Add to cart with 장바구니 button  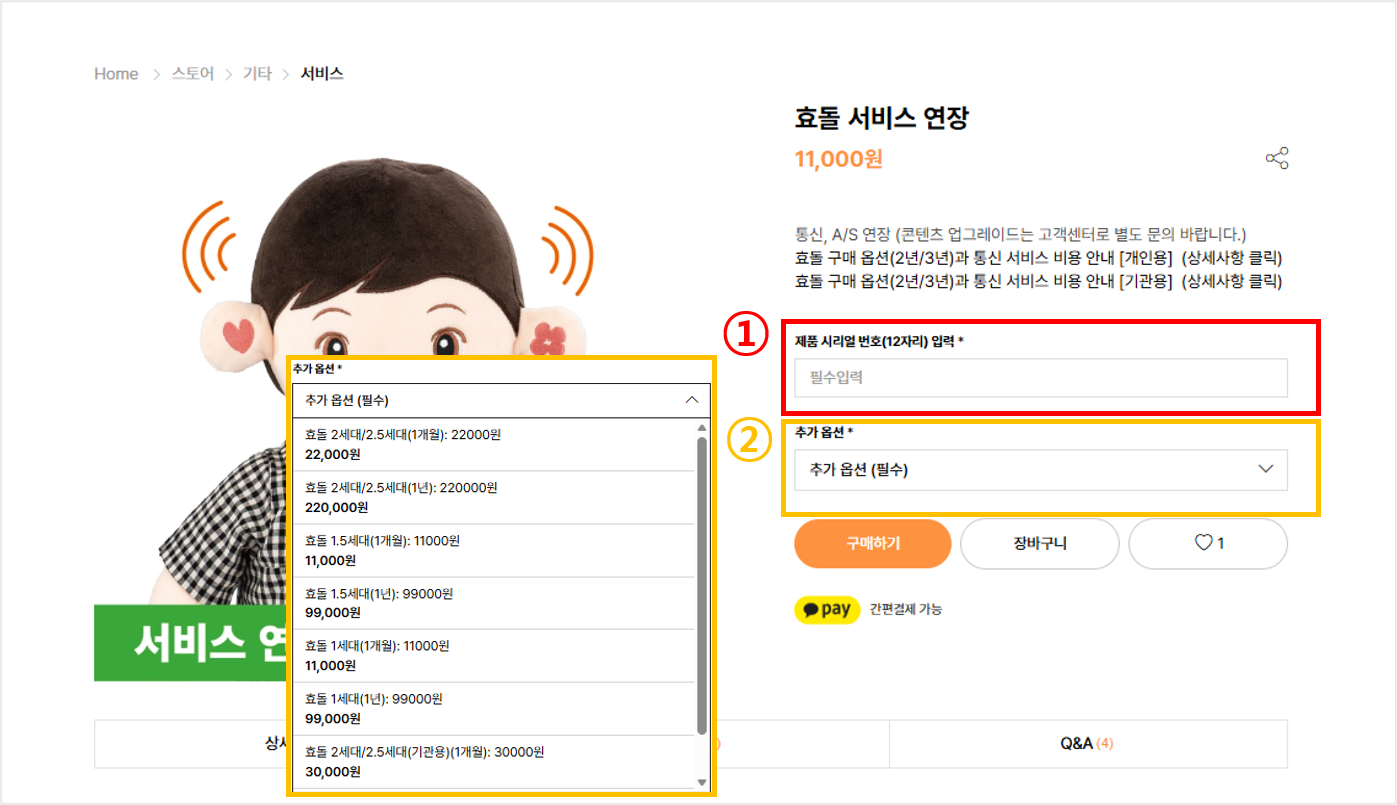pyautogui.click(x=1040, y=543)
